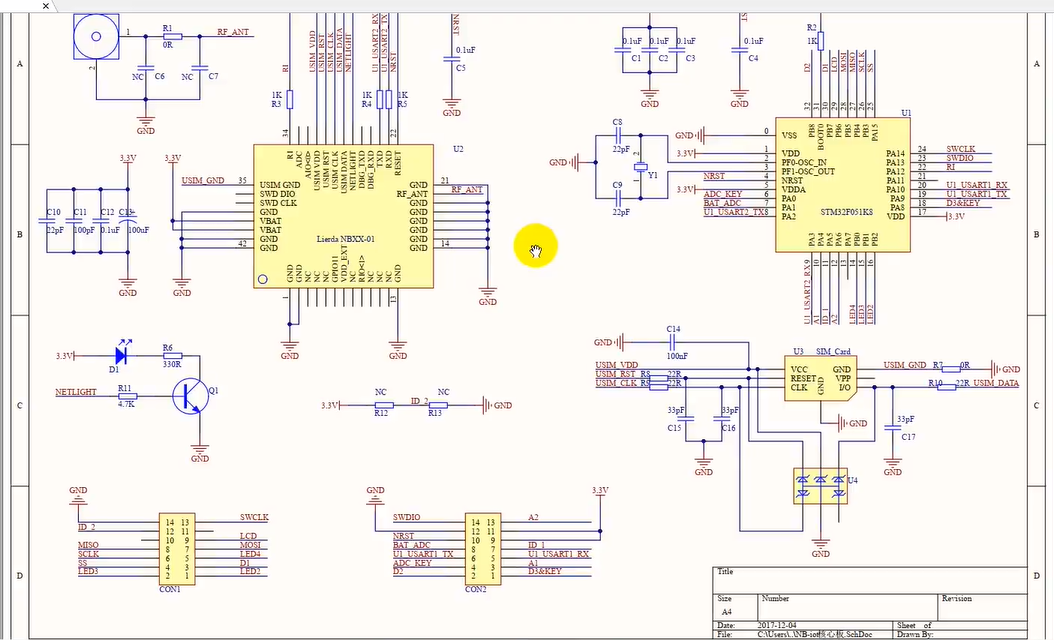
Task: Click SWDIO net label at U1 pin 23
Action: point(959,158)
